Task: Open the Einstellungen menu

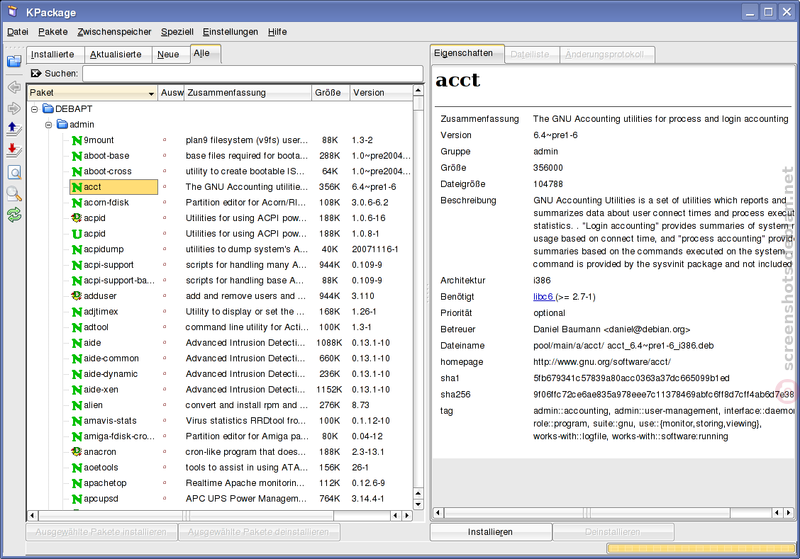Action: pyautogui.click(x=230, y=32)
